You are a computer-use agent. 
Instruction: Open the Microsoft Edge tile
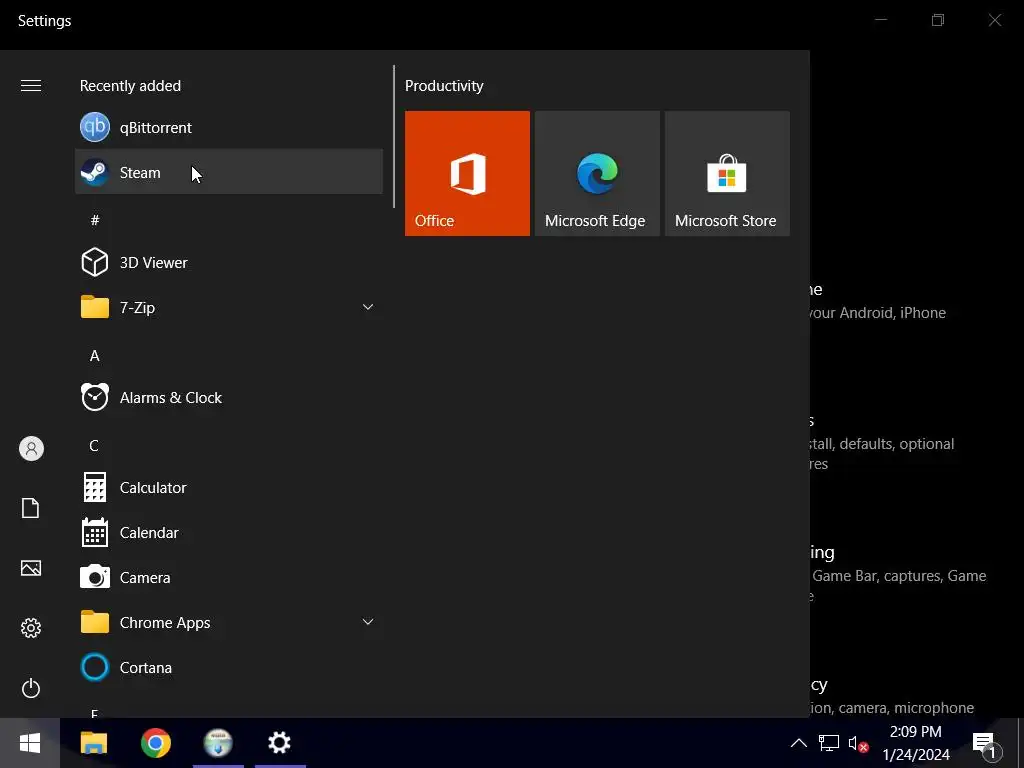pos(597,173)
